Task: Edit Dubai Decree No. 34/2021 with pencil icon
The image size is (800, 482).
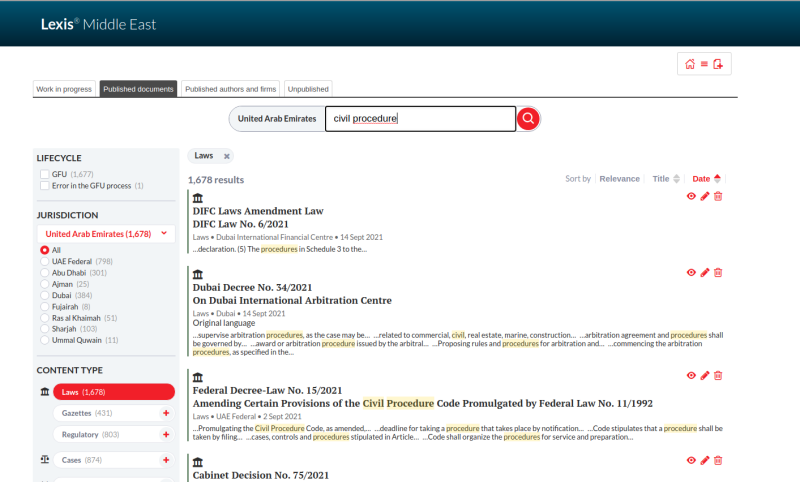Action: pos(705,272)
